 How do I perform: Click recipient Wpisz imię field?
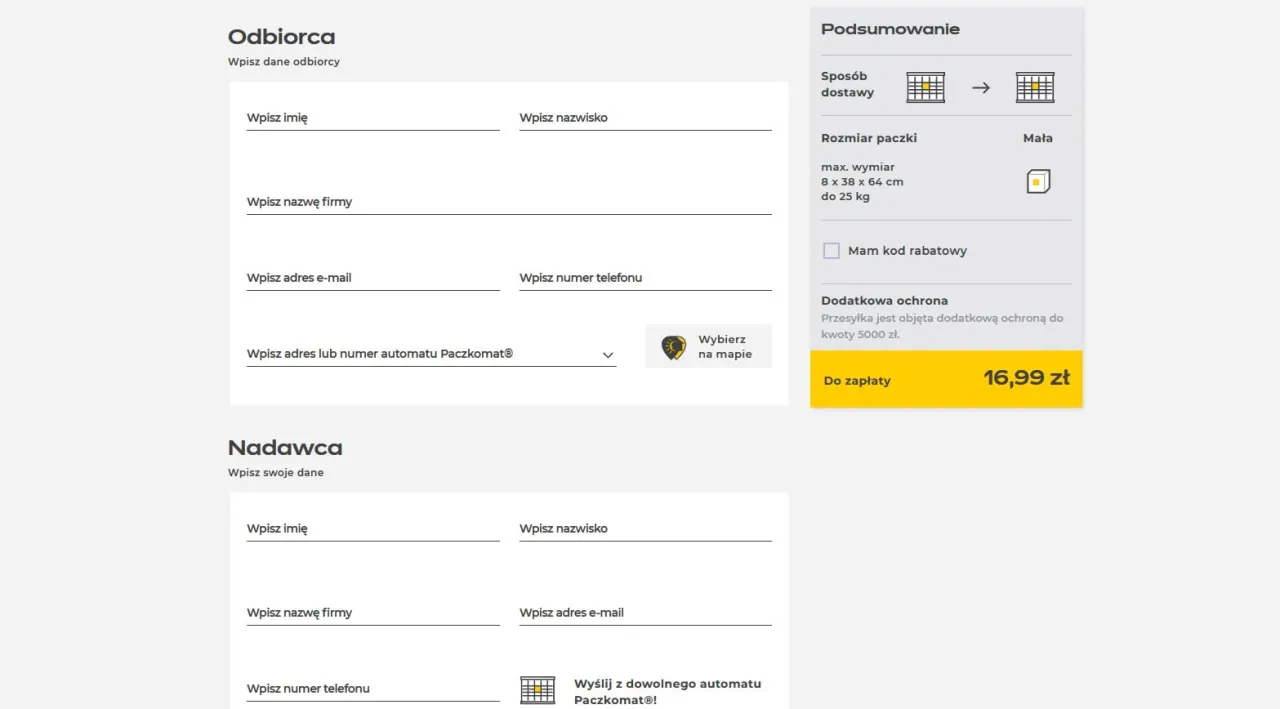[x=372, y=118]
